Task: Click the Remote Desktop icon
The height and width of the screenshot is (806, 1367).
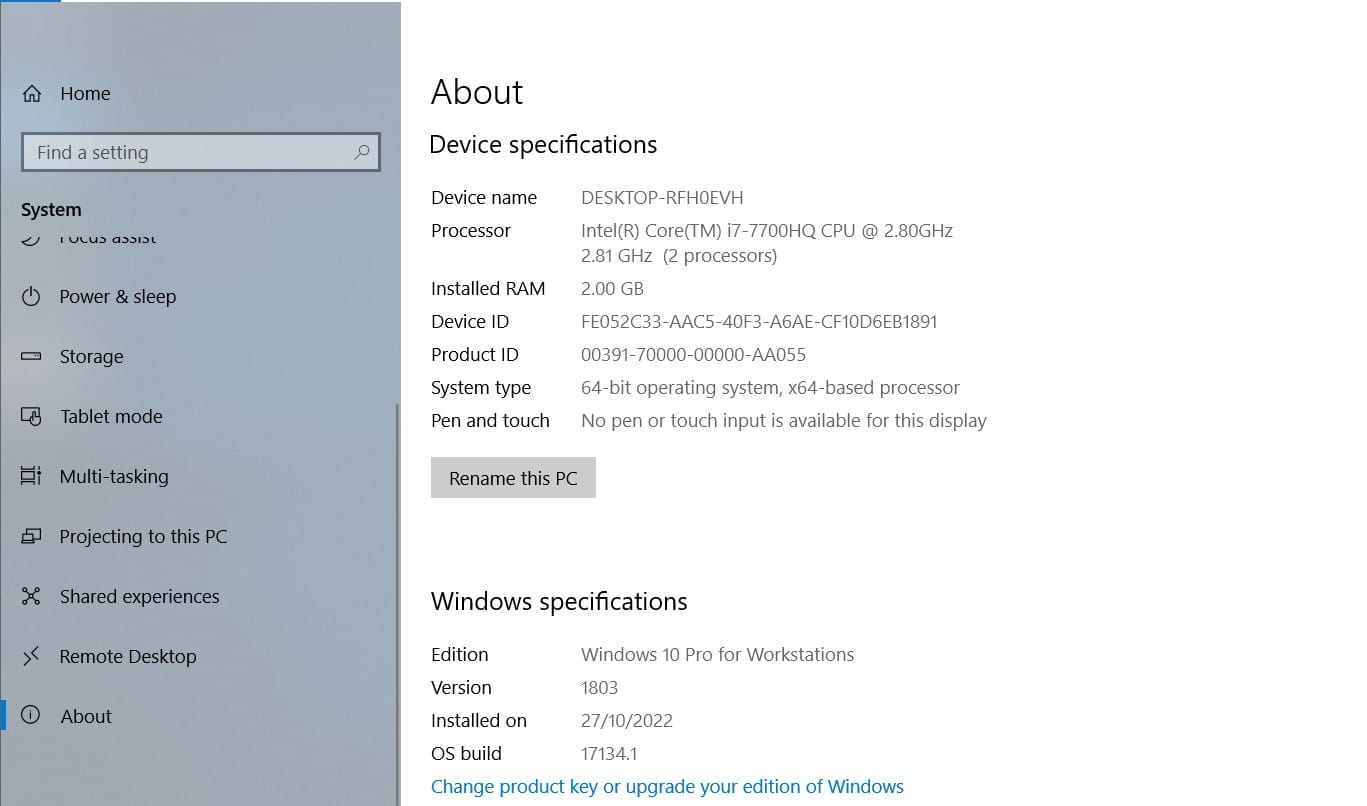Action: click(31, 656)
